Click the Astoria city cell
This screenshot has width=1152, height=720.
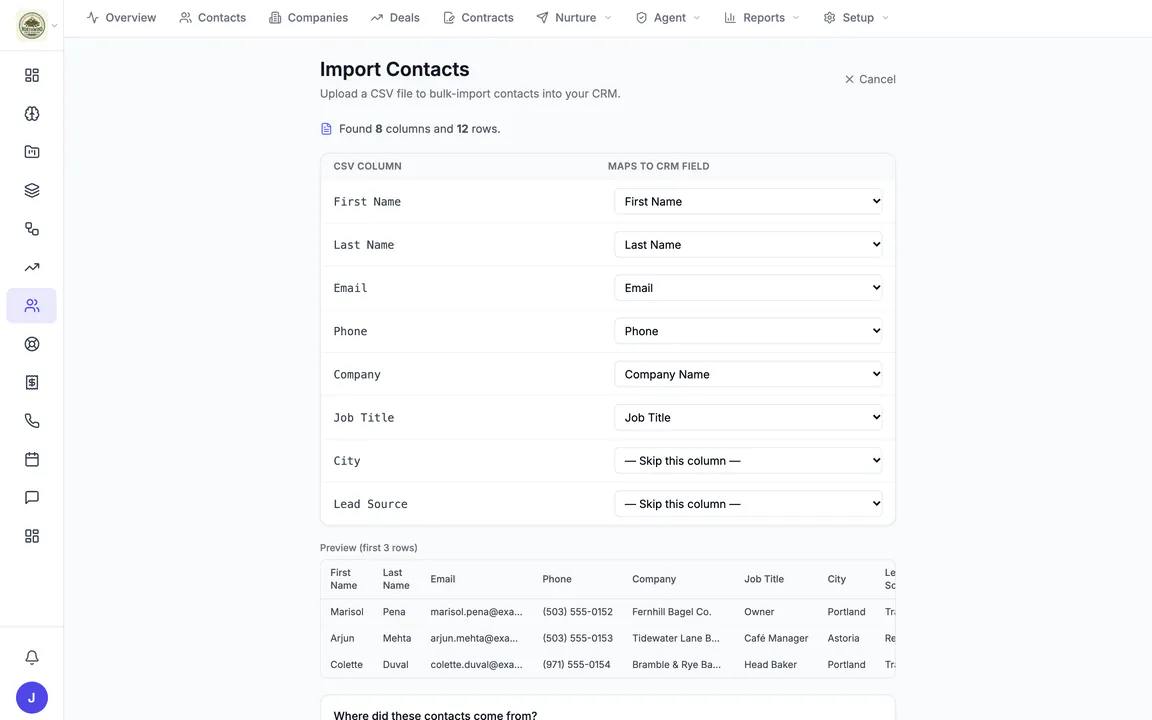(x=843, y=638)
